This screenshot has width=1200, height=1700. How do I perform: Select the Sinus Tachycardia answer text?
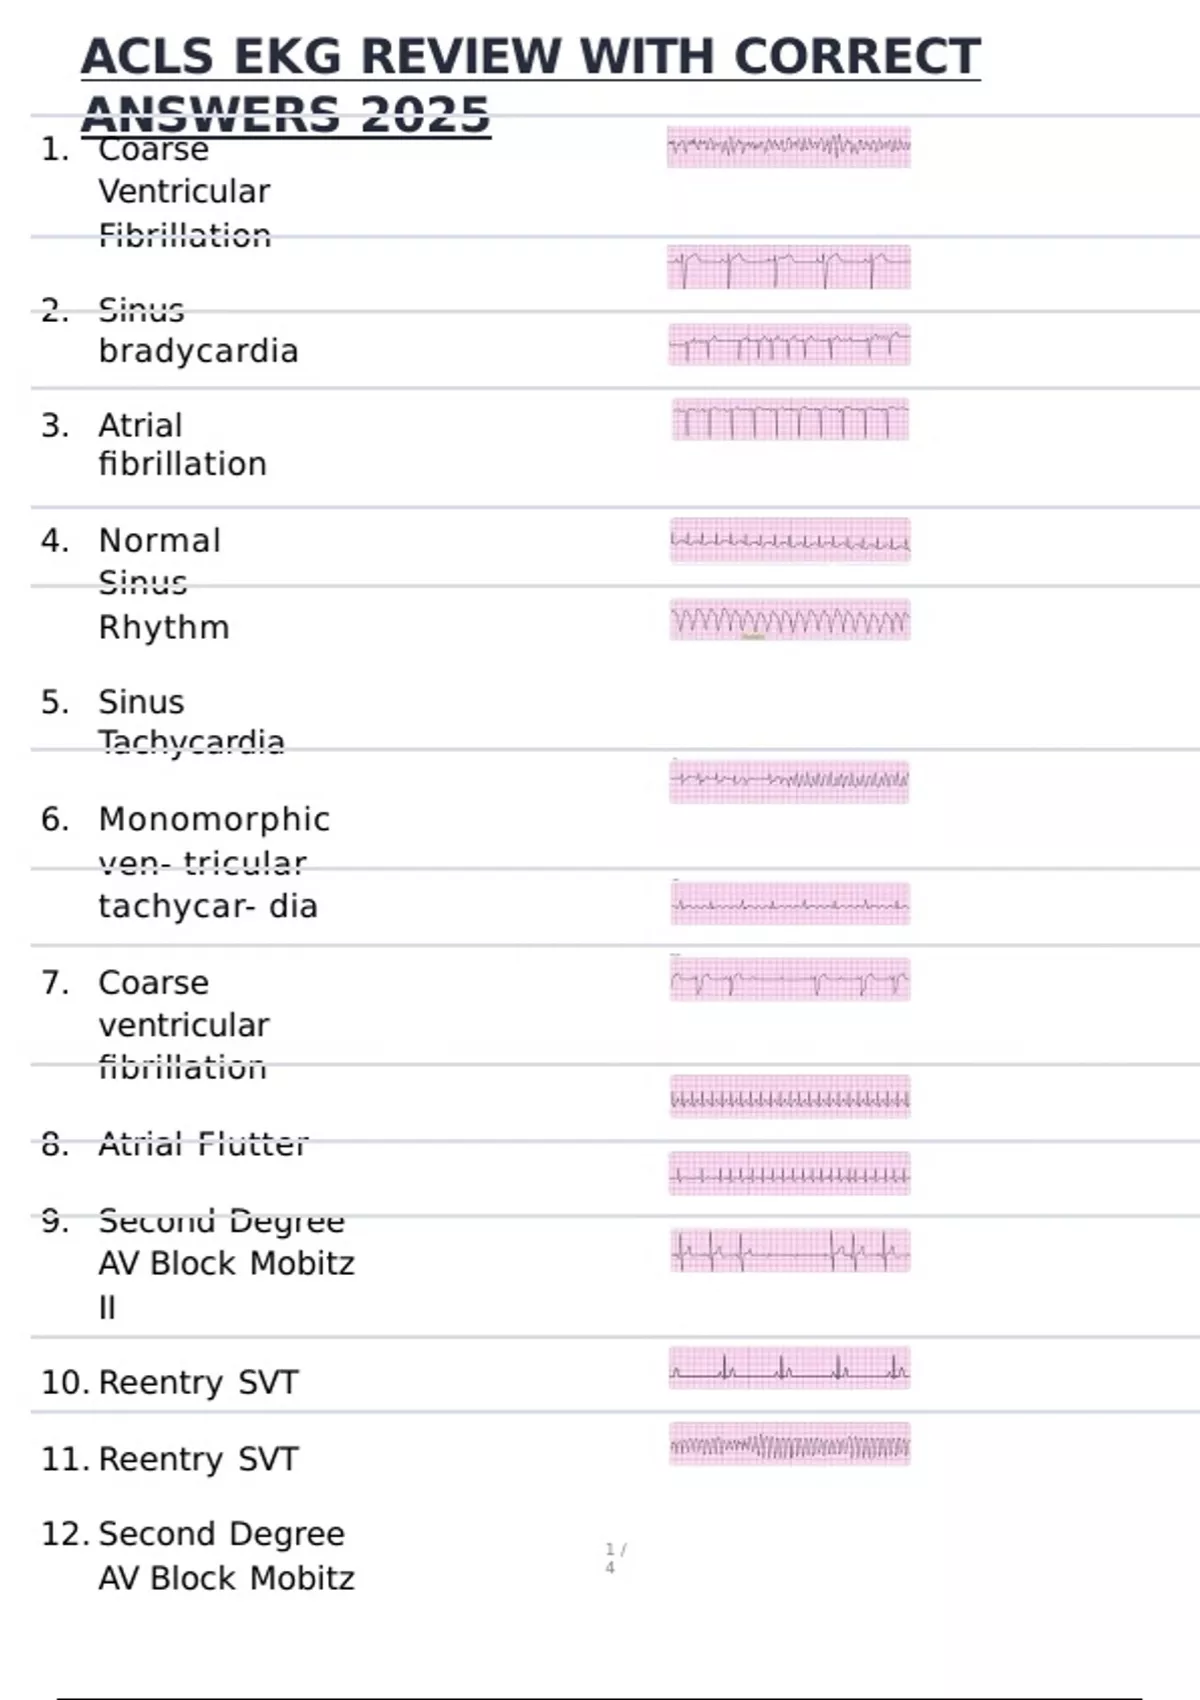coord(190,722)
